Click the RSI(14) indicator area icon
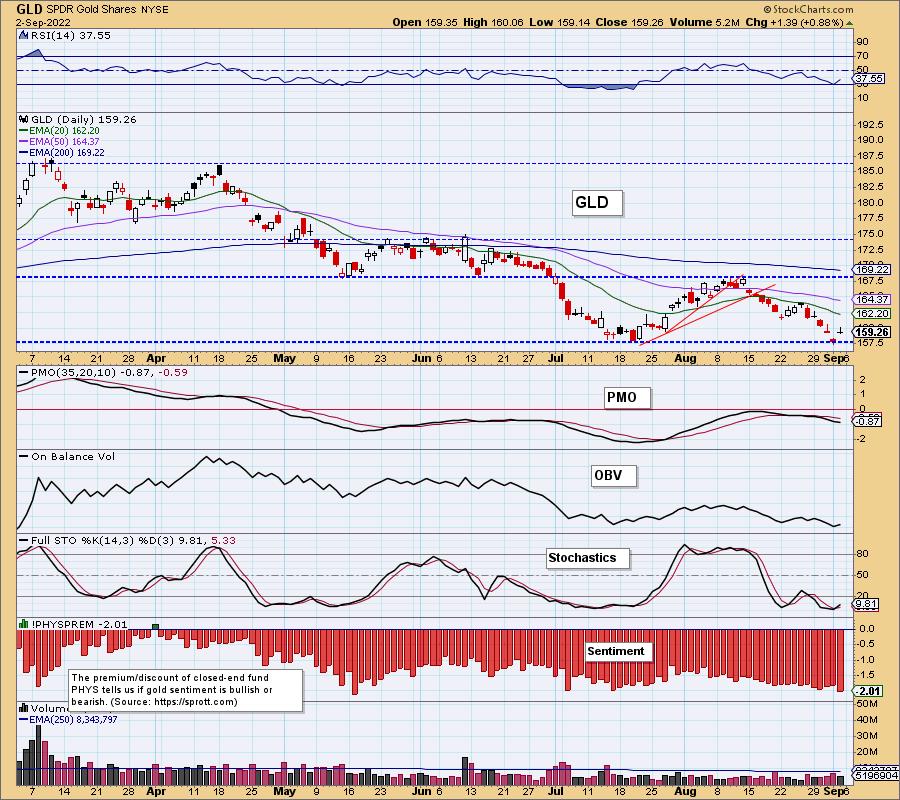 [x=23, y=35]
